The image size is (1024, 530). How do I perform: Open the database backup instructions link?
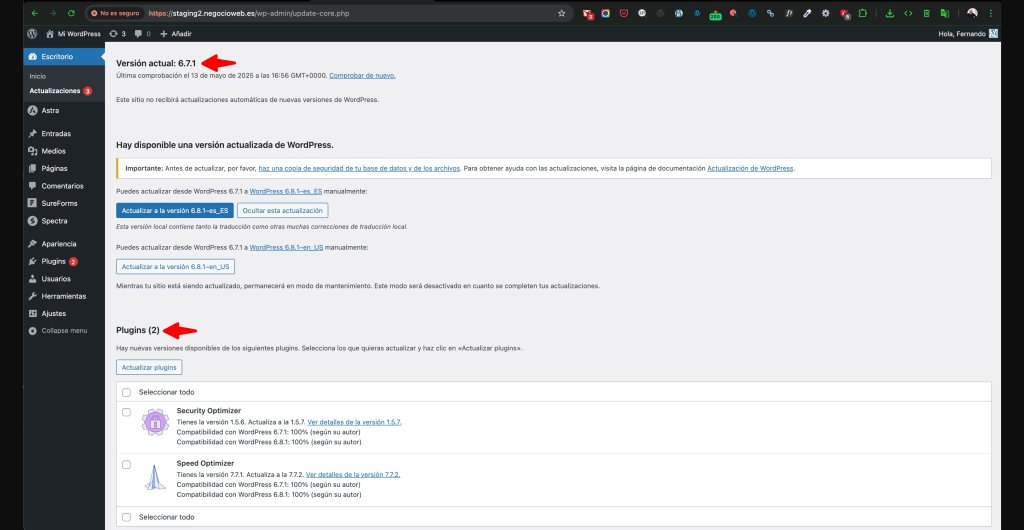tap(359, 168)
